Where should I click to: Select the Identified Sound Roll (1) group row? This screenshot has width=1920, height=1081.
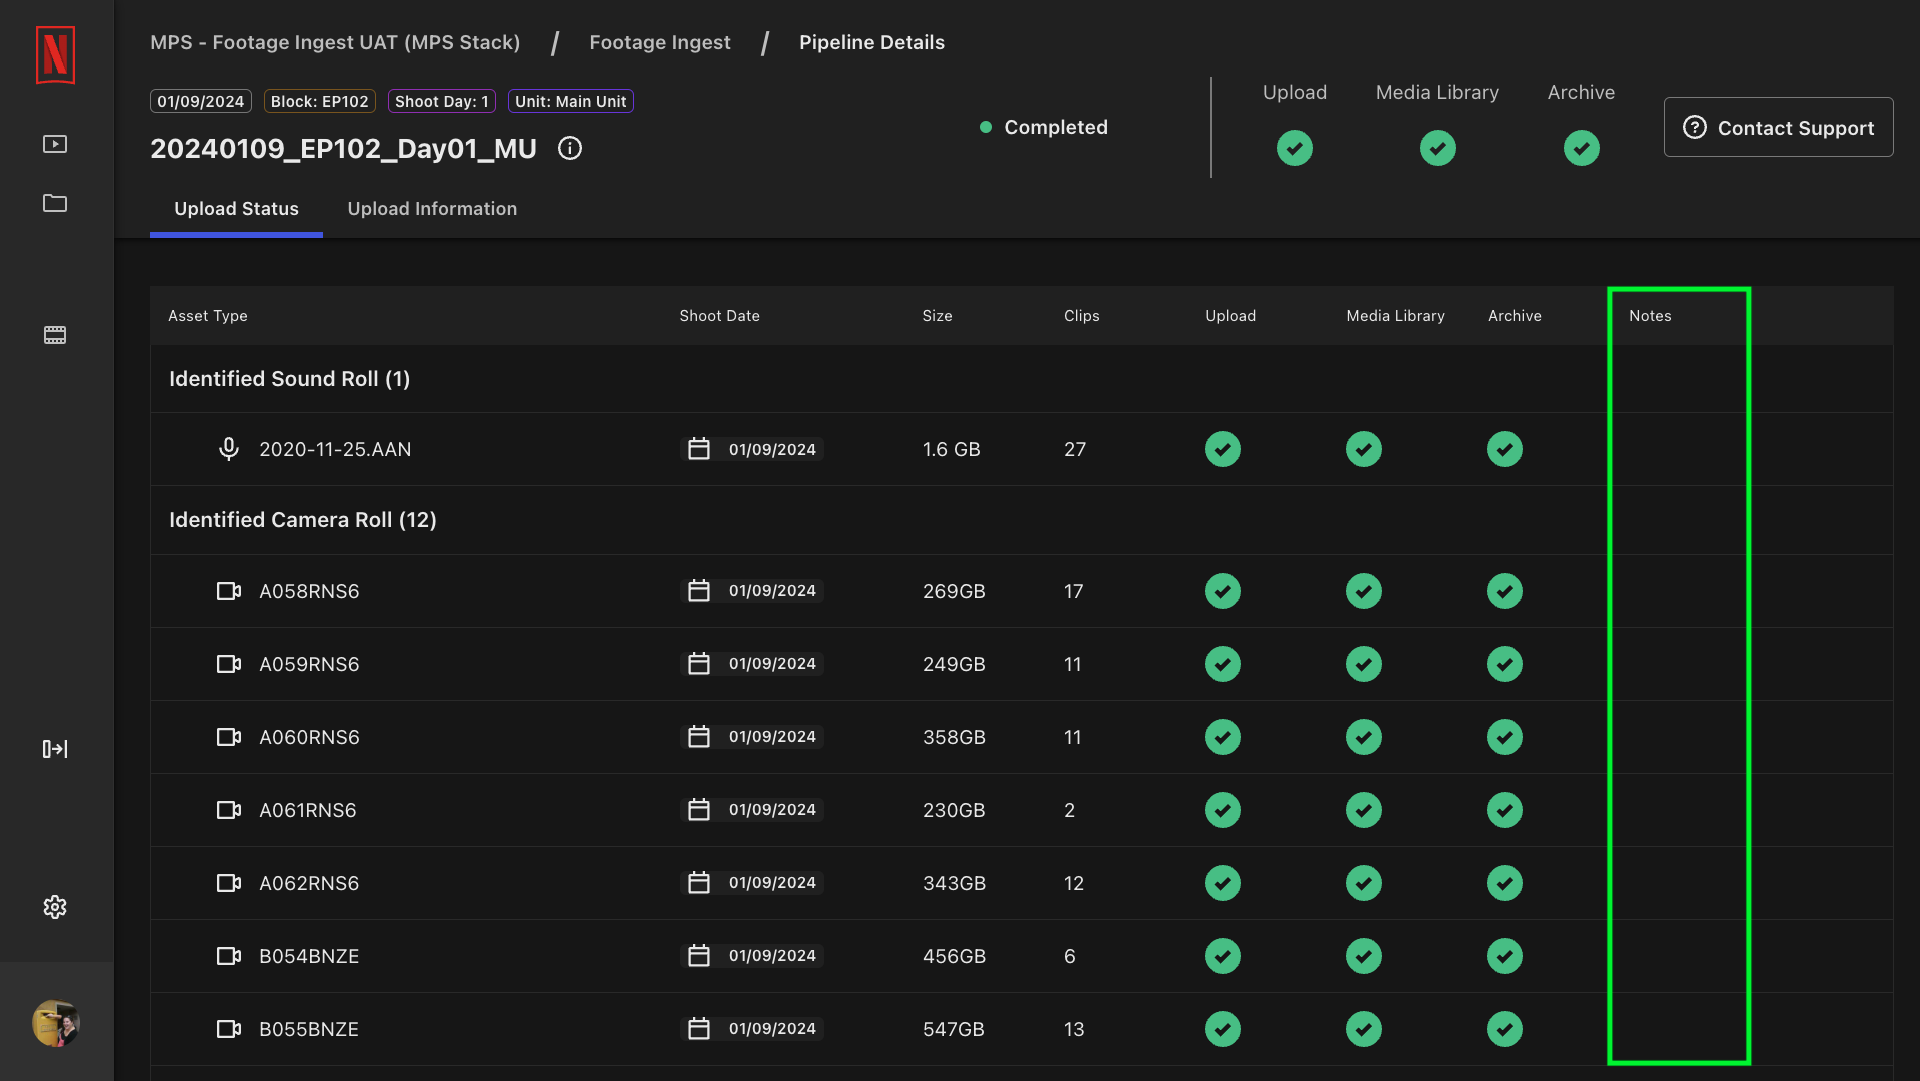pos(1021,379)
